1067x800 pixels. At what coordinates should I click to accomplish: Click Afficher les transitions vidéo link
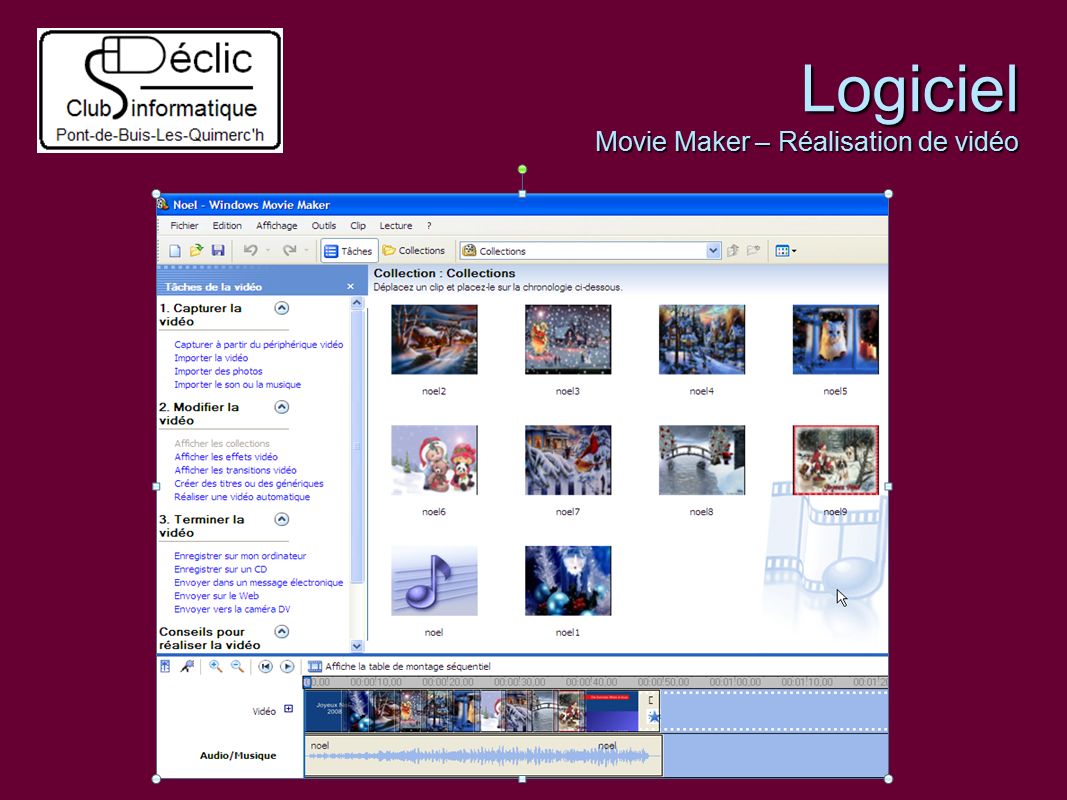(x=235, y=470)
